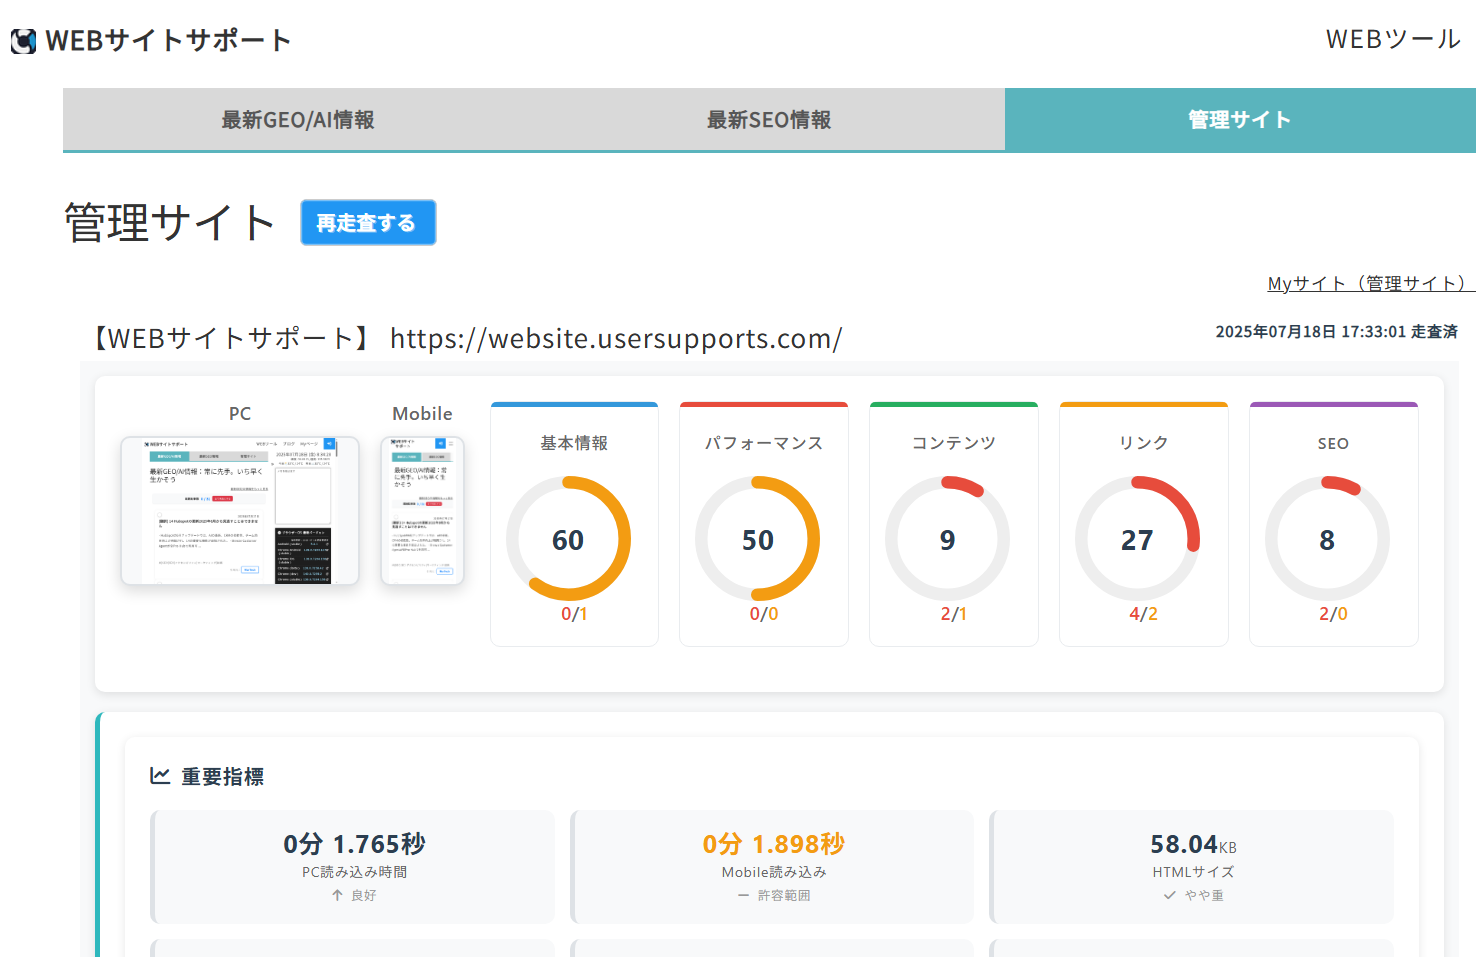The width and height of the screenshot is (1477, 957).
Task: Click the WEBツール header link
Action: (x=1392, y=40)
